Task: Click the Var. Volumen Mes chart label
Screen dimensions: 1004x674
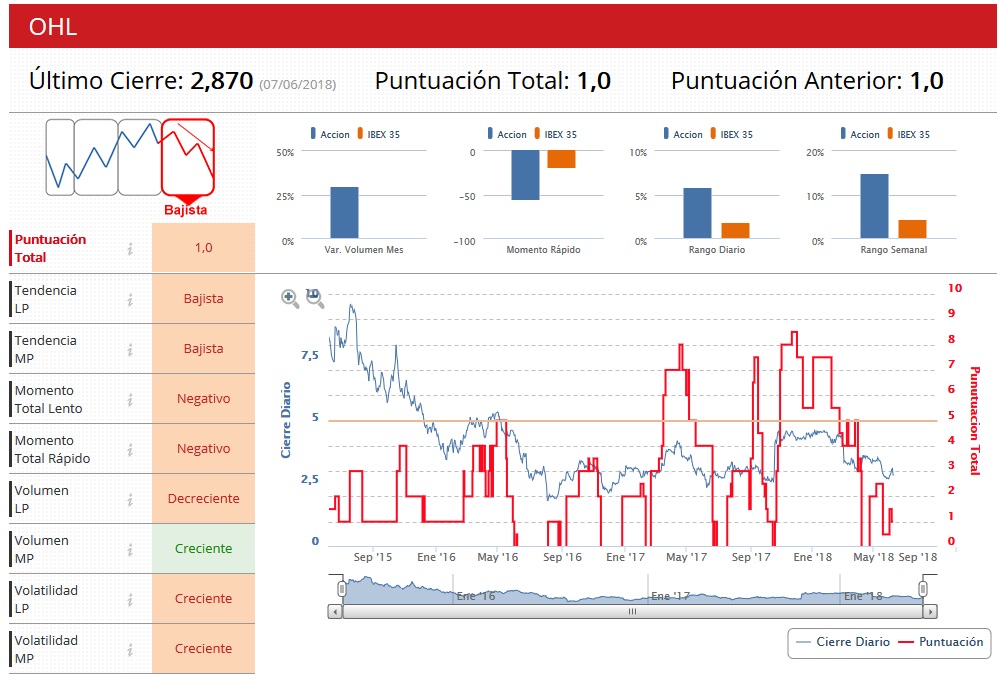Action: [x=364, y=250]
